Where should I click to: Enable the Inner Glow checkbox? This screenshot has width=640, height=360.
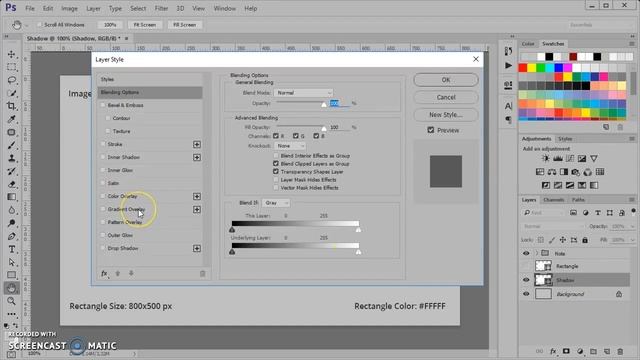coord(103,170)
